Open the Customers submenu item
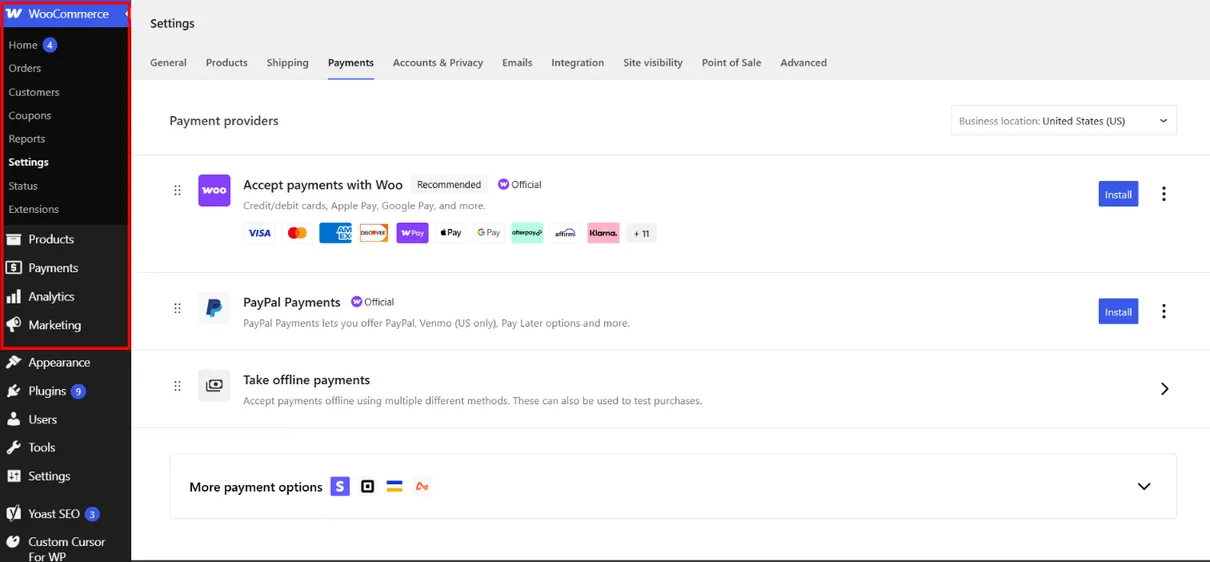Screen dimensions: 1210x562 [x=34, y=92]
